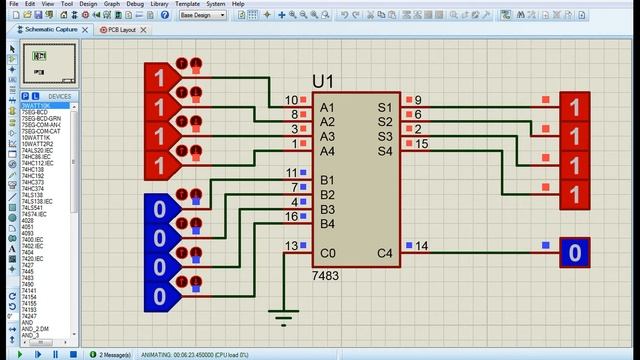Close the Schematic Capture tab
Image resolution: width=640 pixels, height=360 pixels.
85,30
